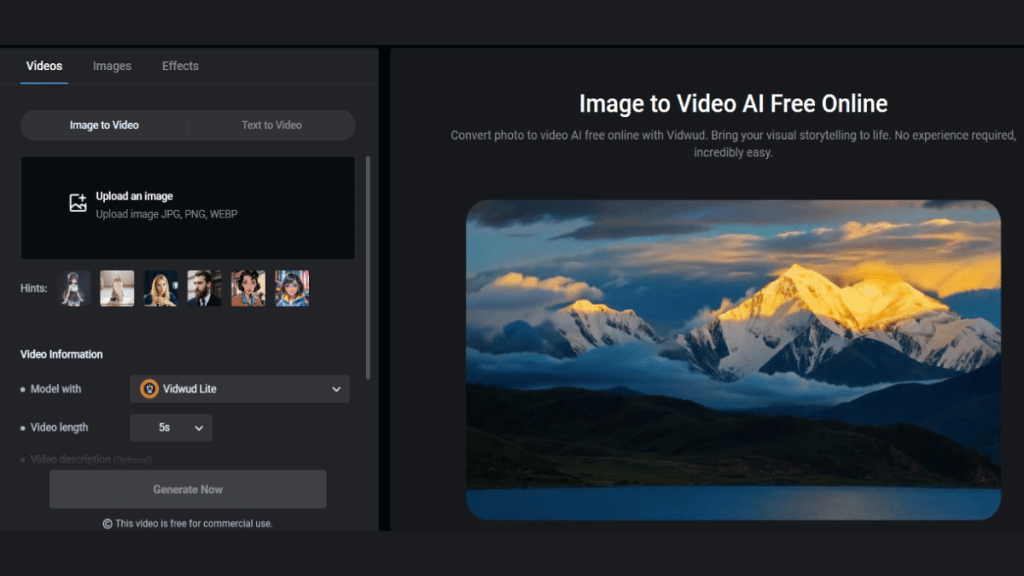
Task: Choose the white cat hint thumbnail
Action: pos(117,288)
